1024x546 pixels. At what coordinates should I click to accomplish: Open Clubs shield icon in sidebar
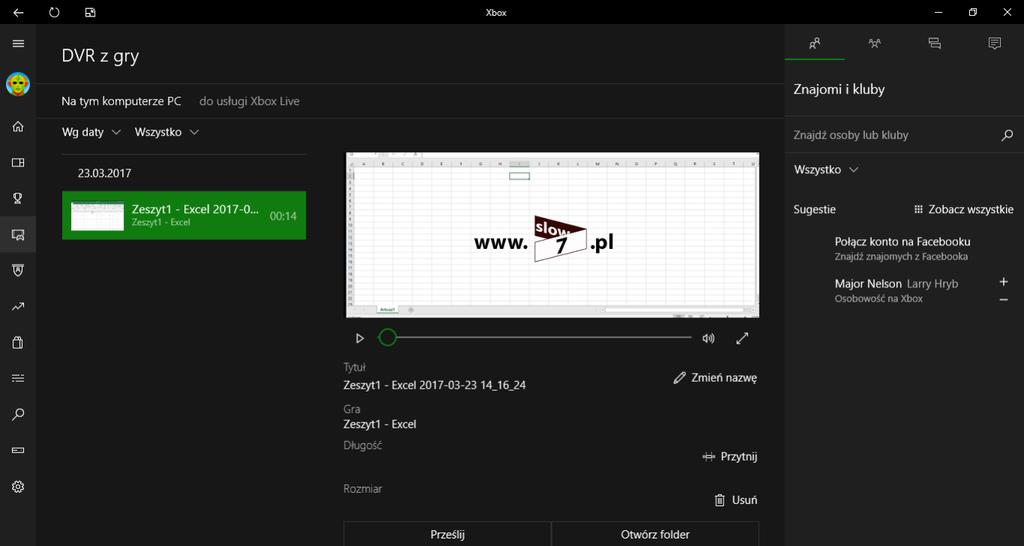18,270
